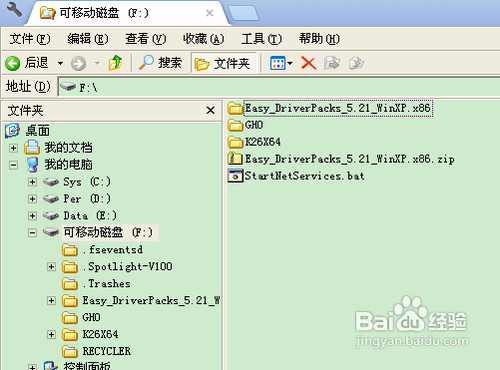
Task: Open the 查看(V) menu
Action: click(x=146, y=39)
